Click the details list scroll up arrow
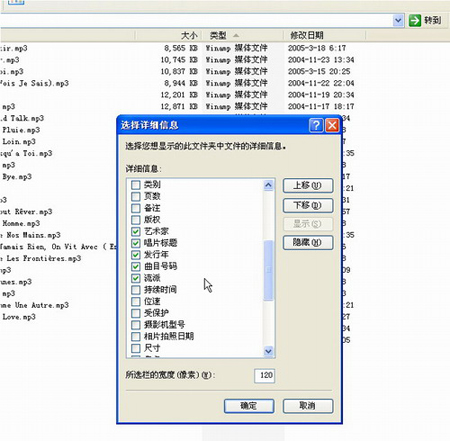 pos(268,185)
